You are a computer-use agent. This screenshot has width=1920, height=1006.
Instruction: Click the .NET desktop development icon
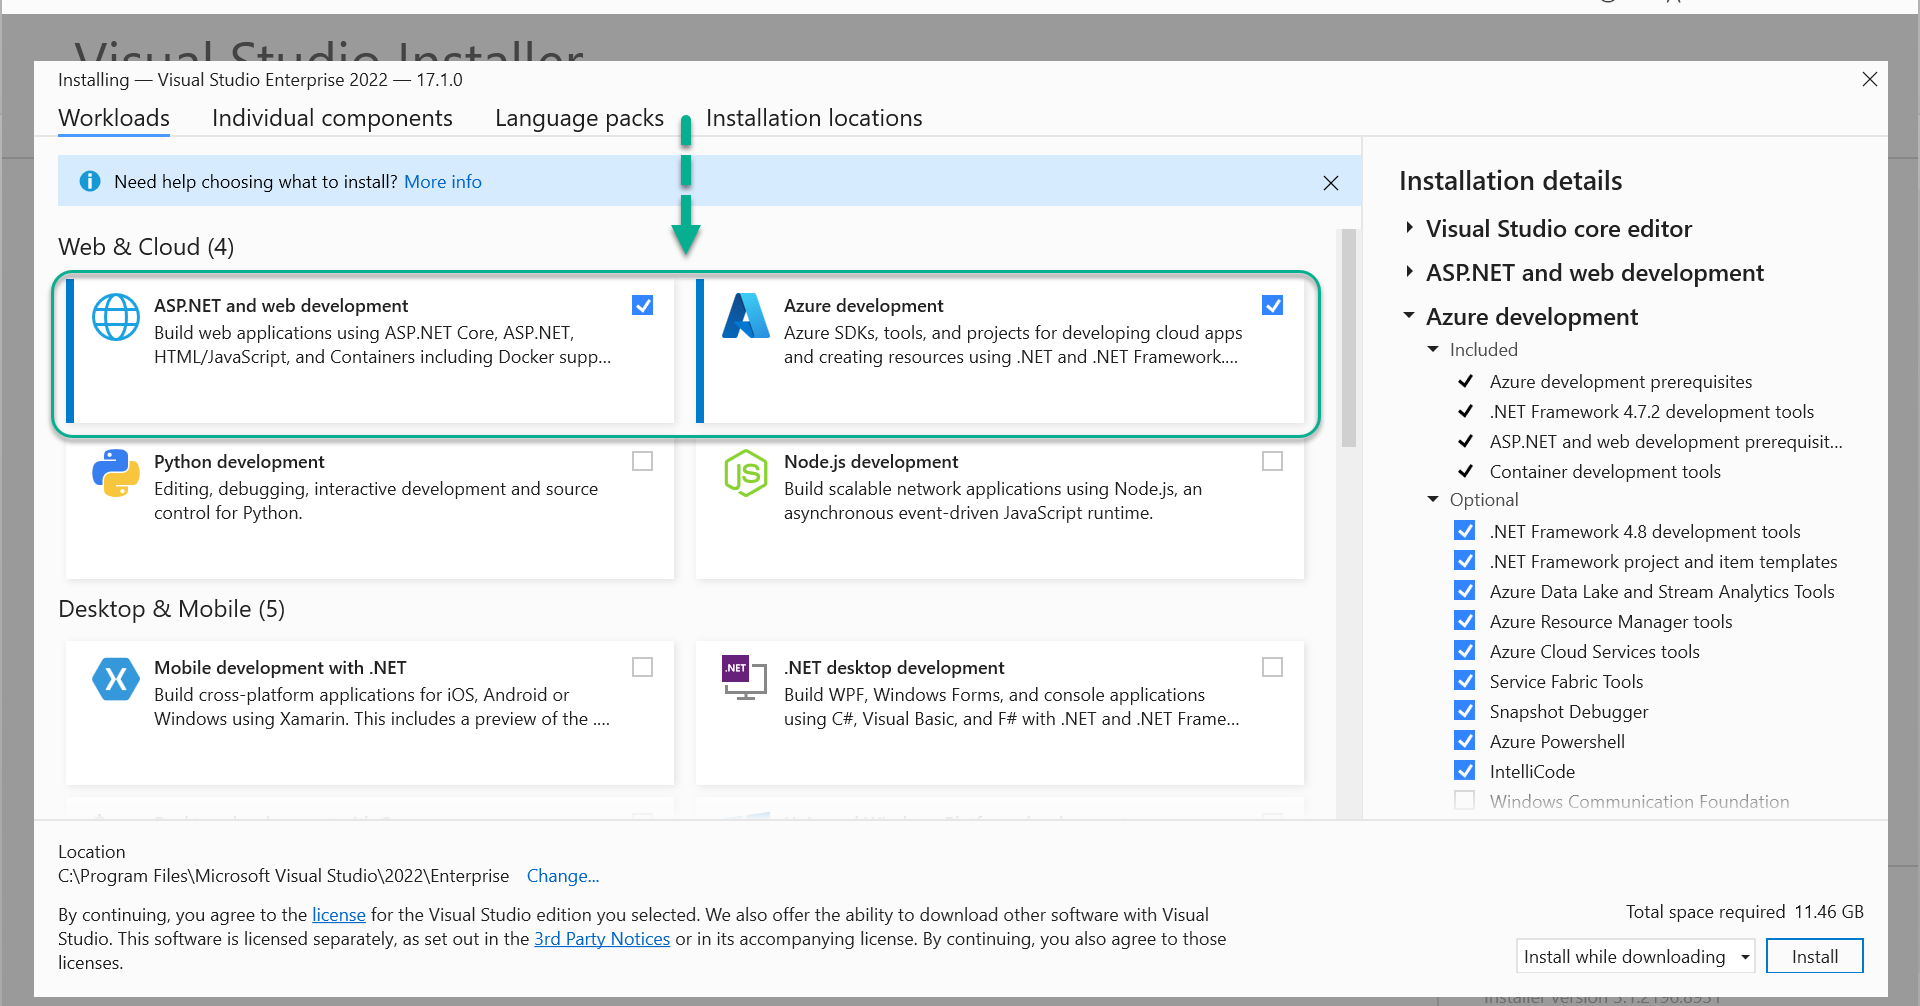744,677
